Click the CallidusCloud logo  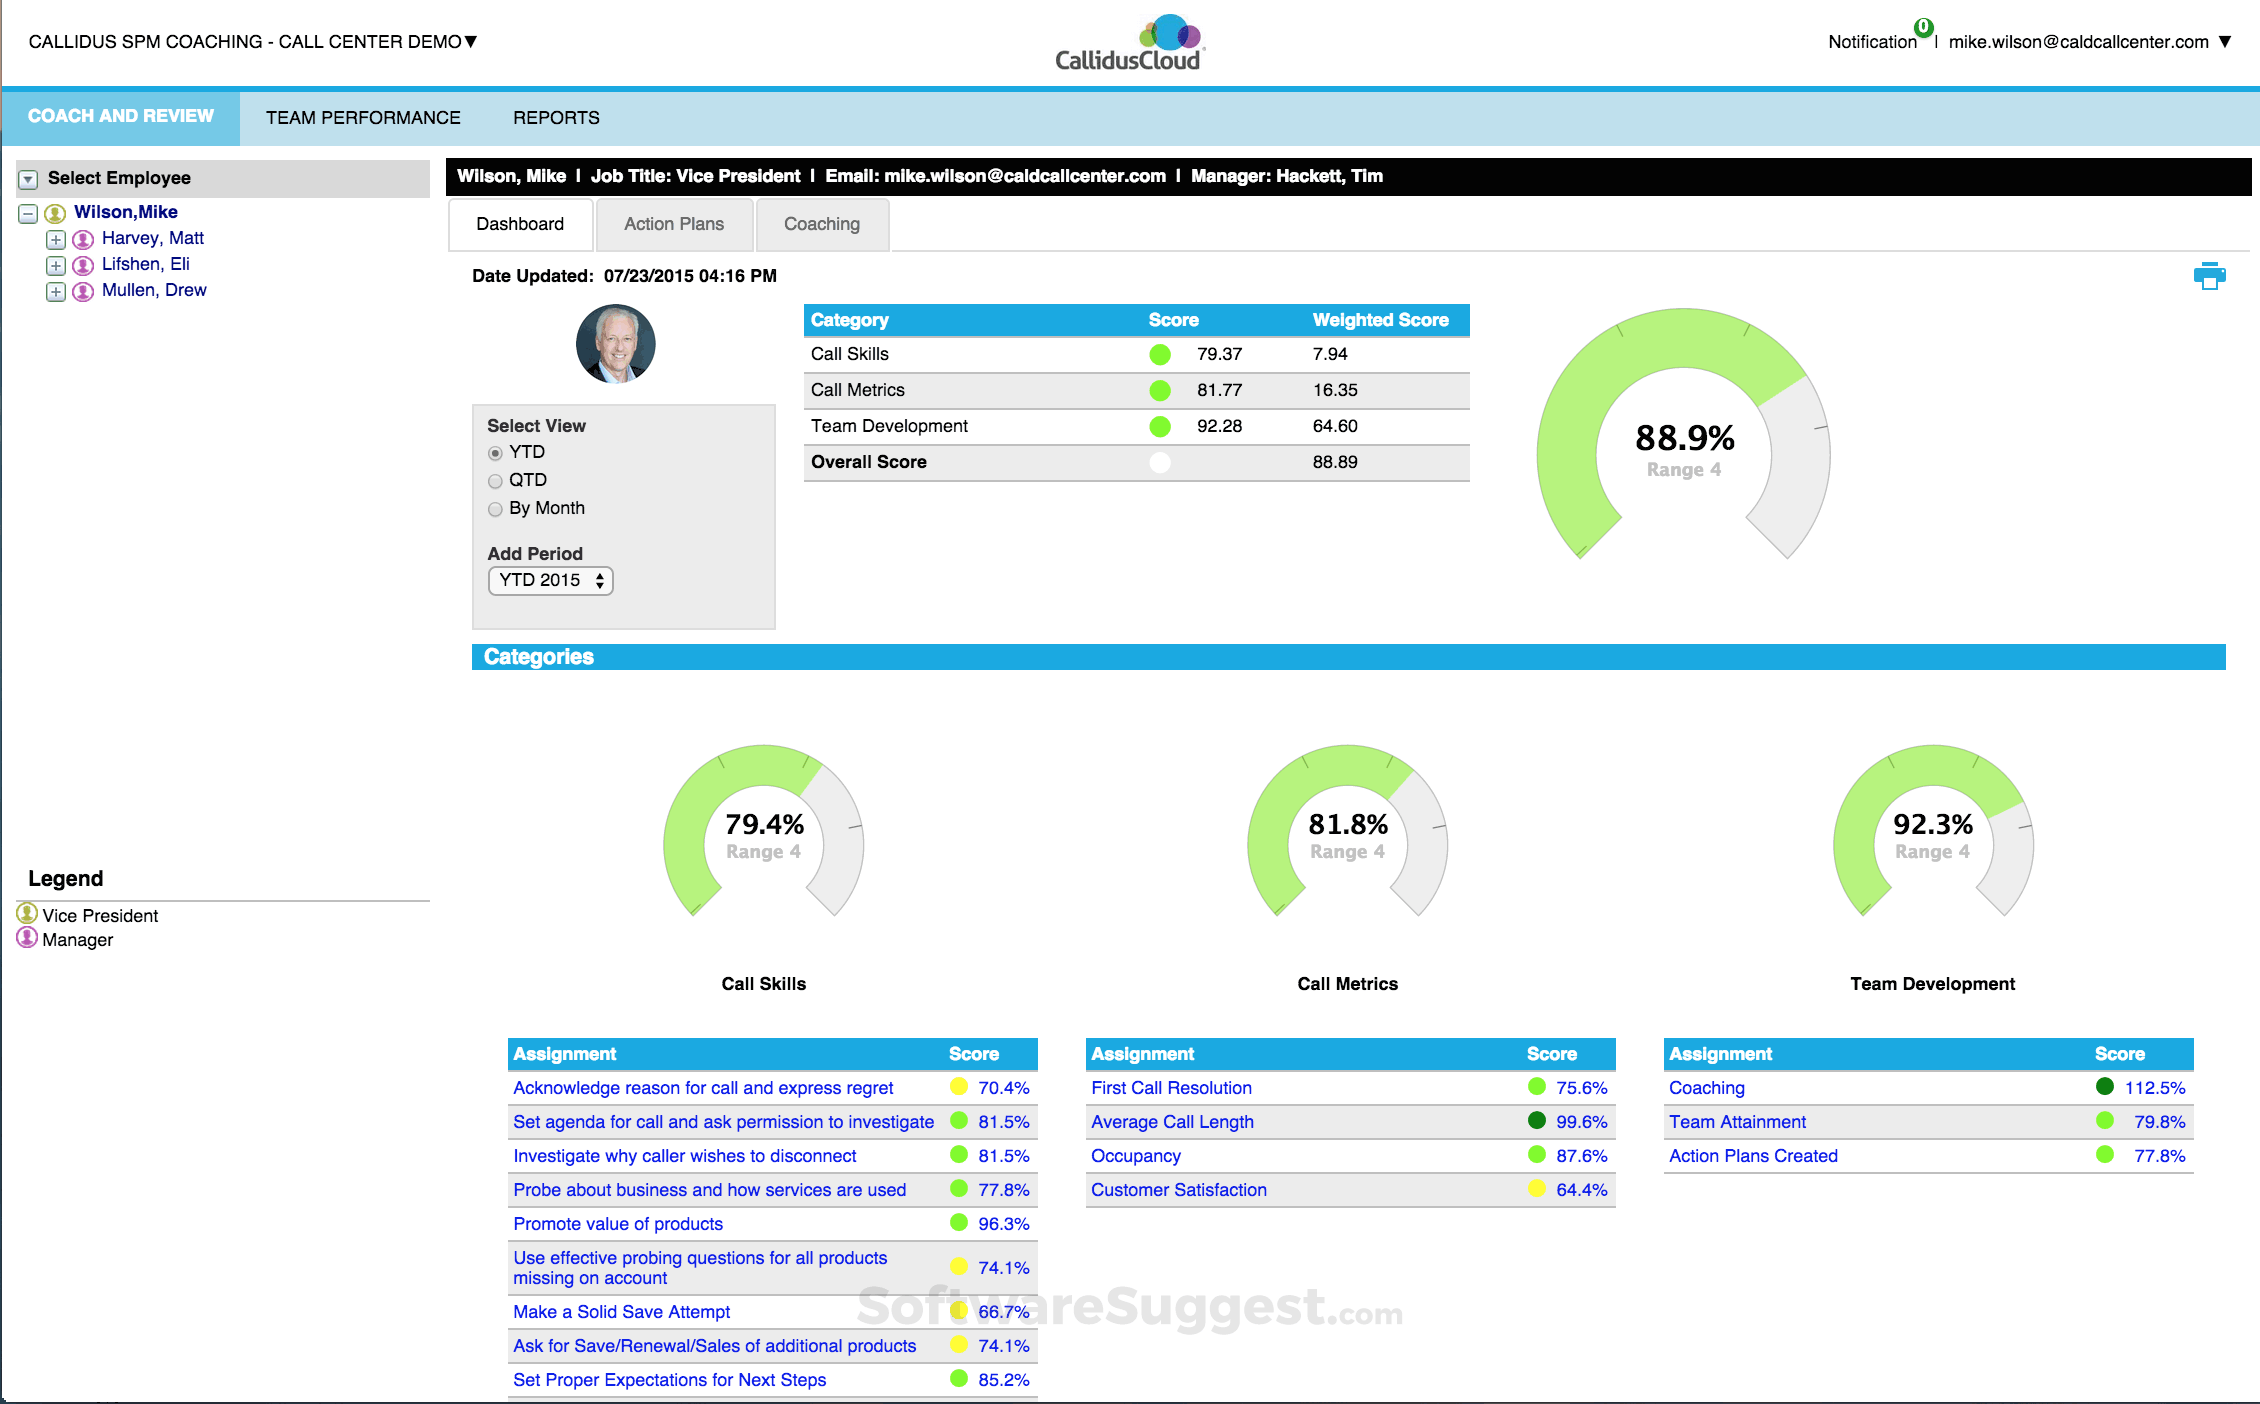[1130, 40]
